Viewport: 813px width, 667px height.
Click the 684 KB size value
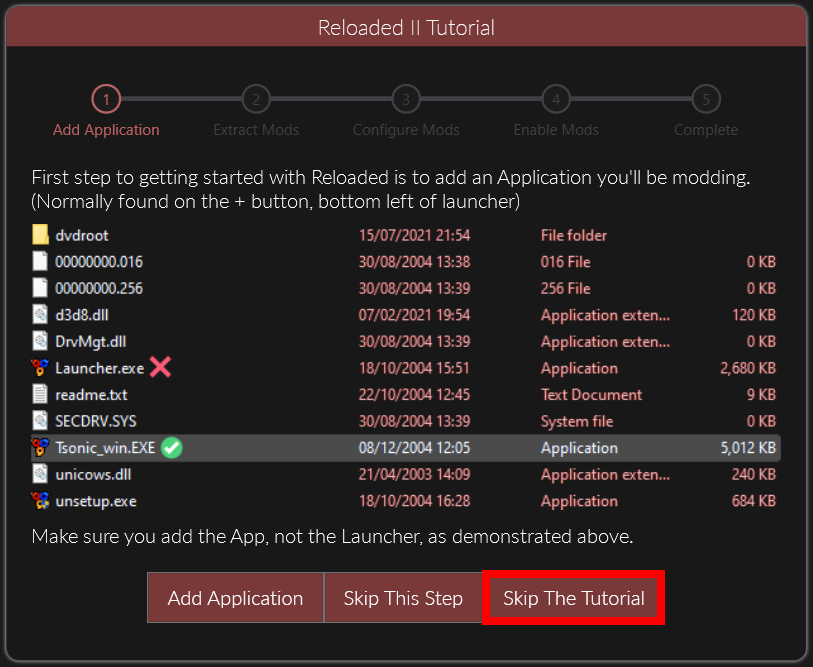point(754,501)
